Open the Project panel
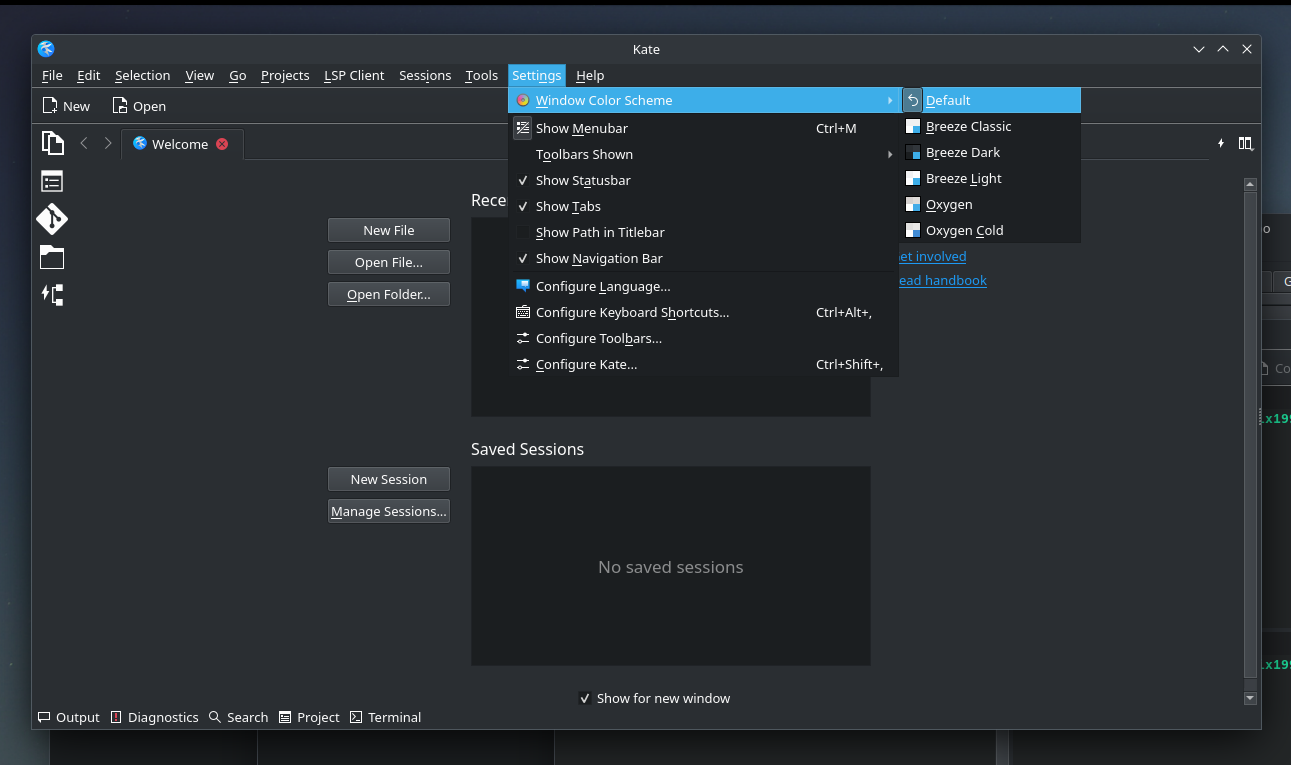The width and height of the screenshot is (1291, 765). point(310,717)
